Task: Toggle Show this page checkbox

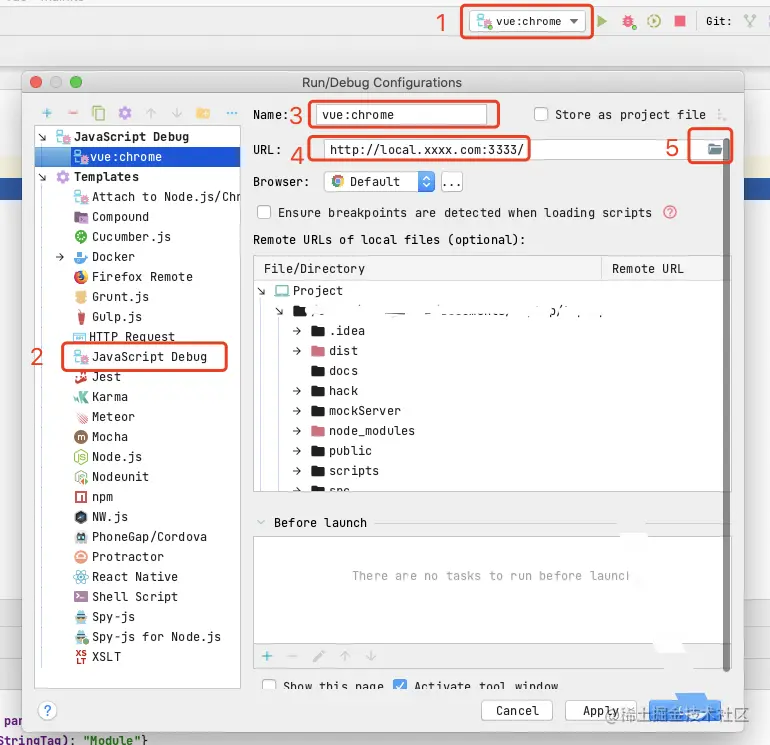Action: pos(269,685)
